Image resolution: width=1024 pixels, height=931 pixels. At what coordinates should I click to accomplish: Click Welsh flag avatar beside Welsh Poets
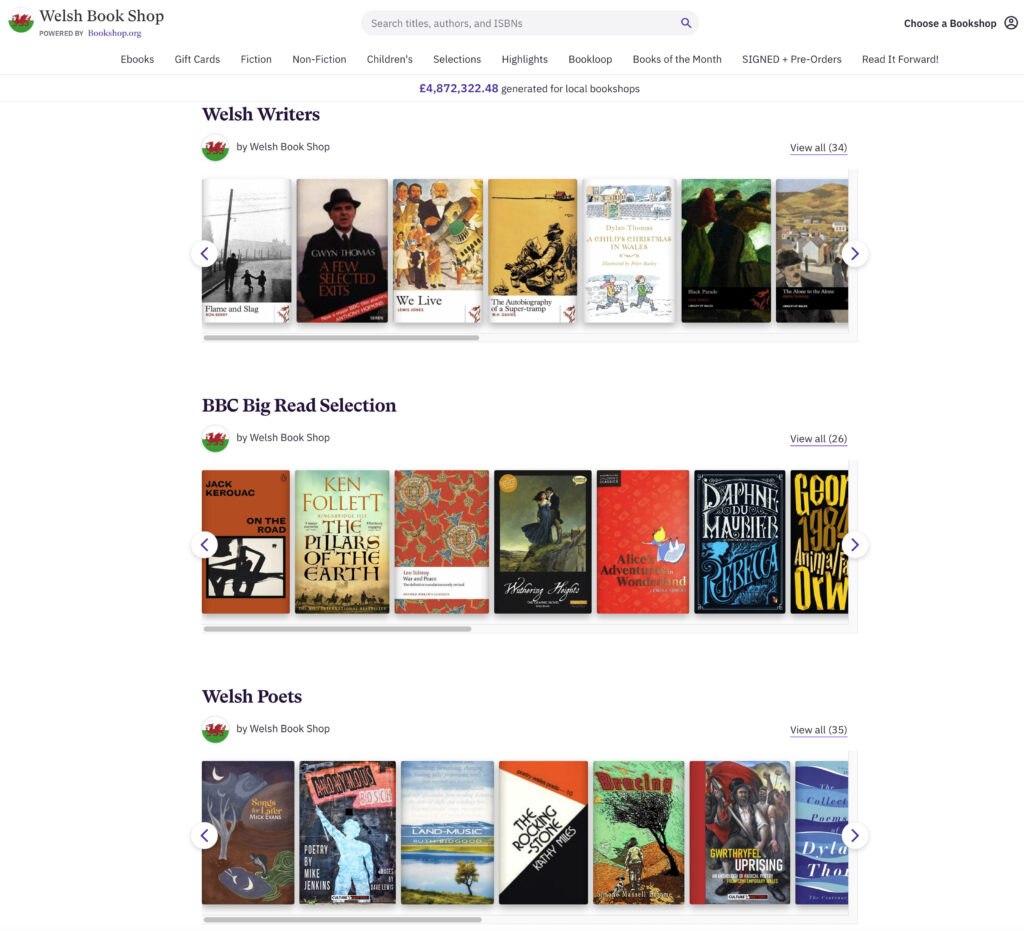coord(215,729)
